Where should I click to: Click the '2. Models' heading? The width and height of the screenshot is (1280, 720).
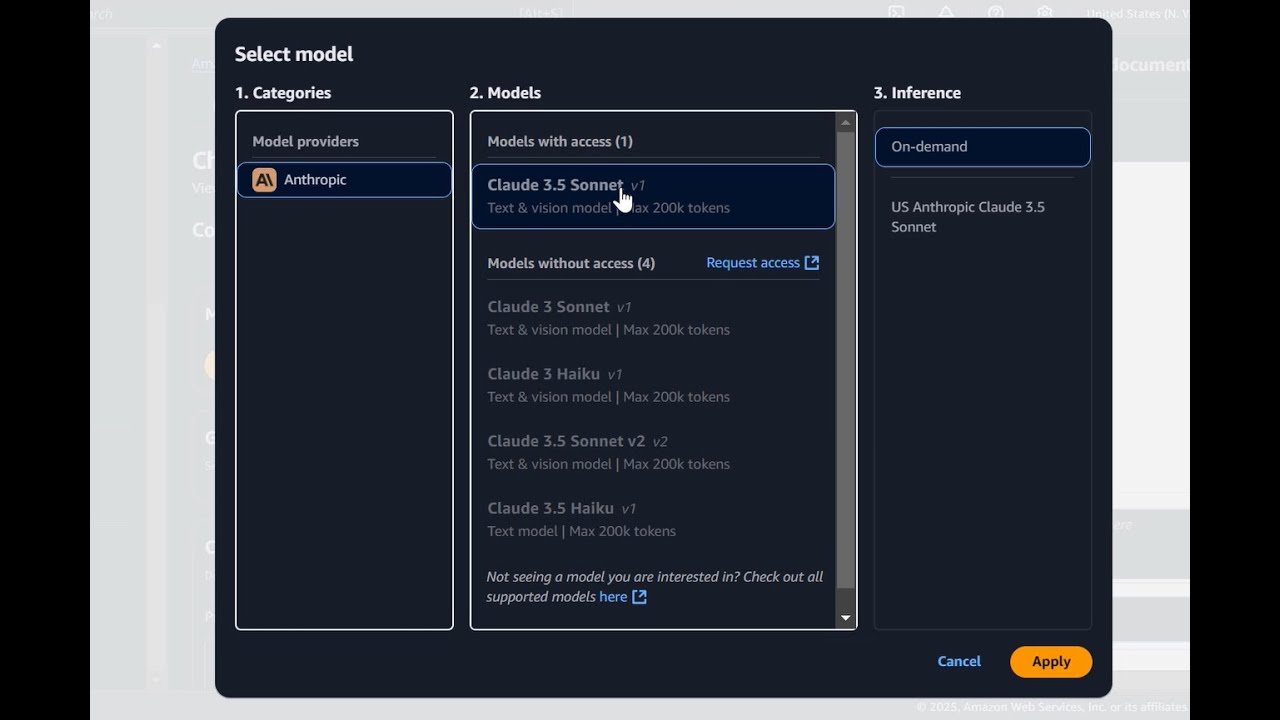[505, 93]
